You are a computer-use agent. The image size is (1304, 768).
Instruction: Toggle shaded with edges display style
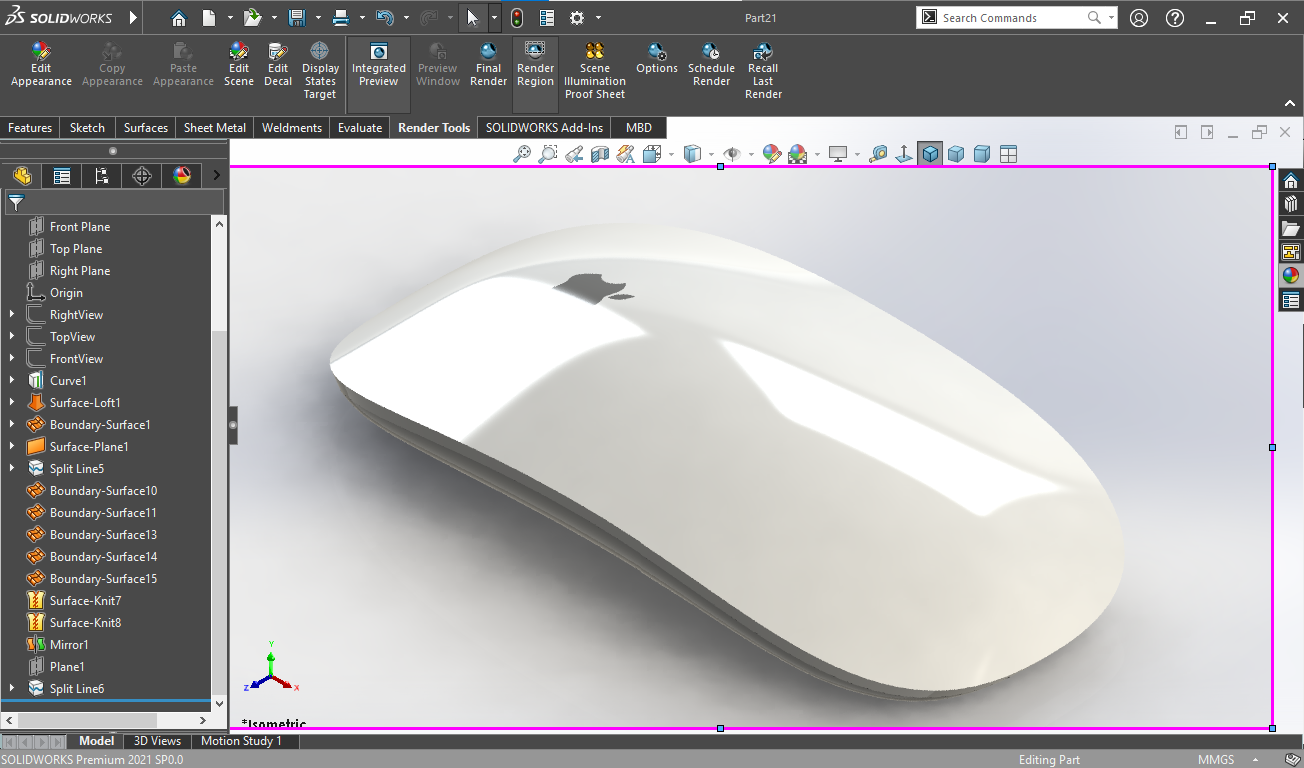click(931, 154)
